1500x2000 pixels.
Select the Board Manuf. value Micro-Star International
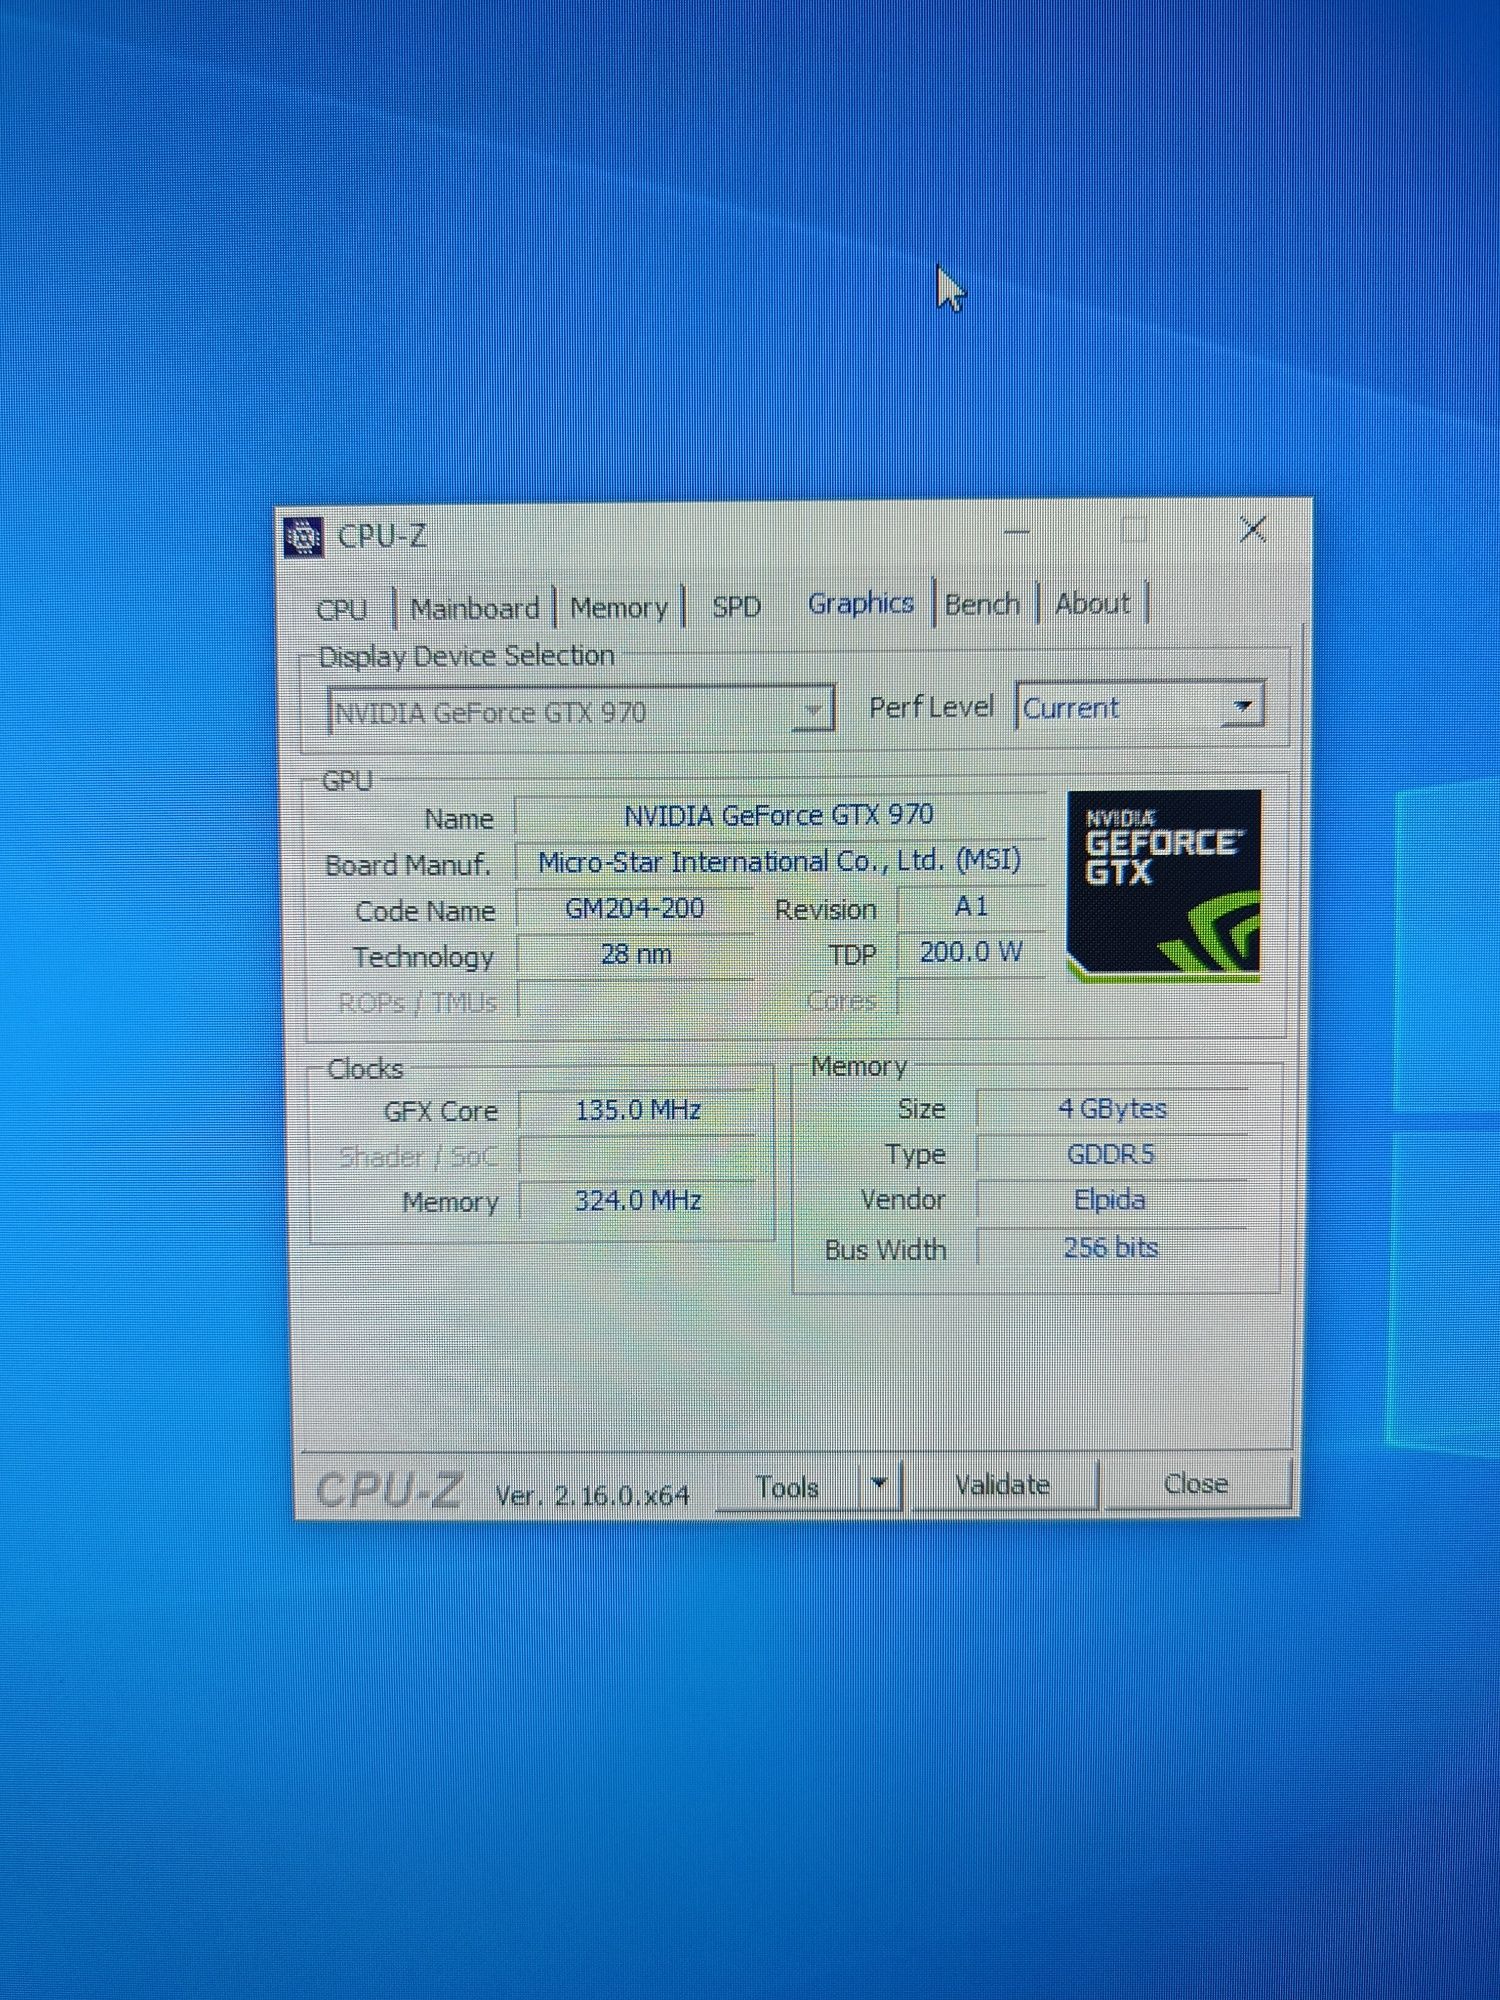(780, 861)
